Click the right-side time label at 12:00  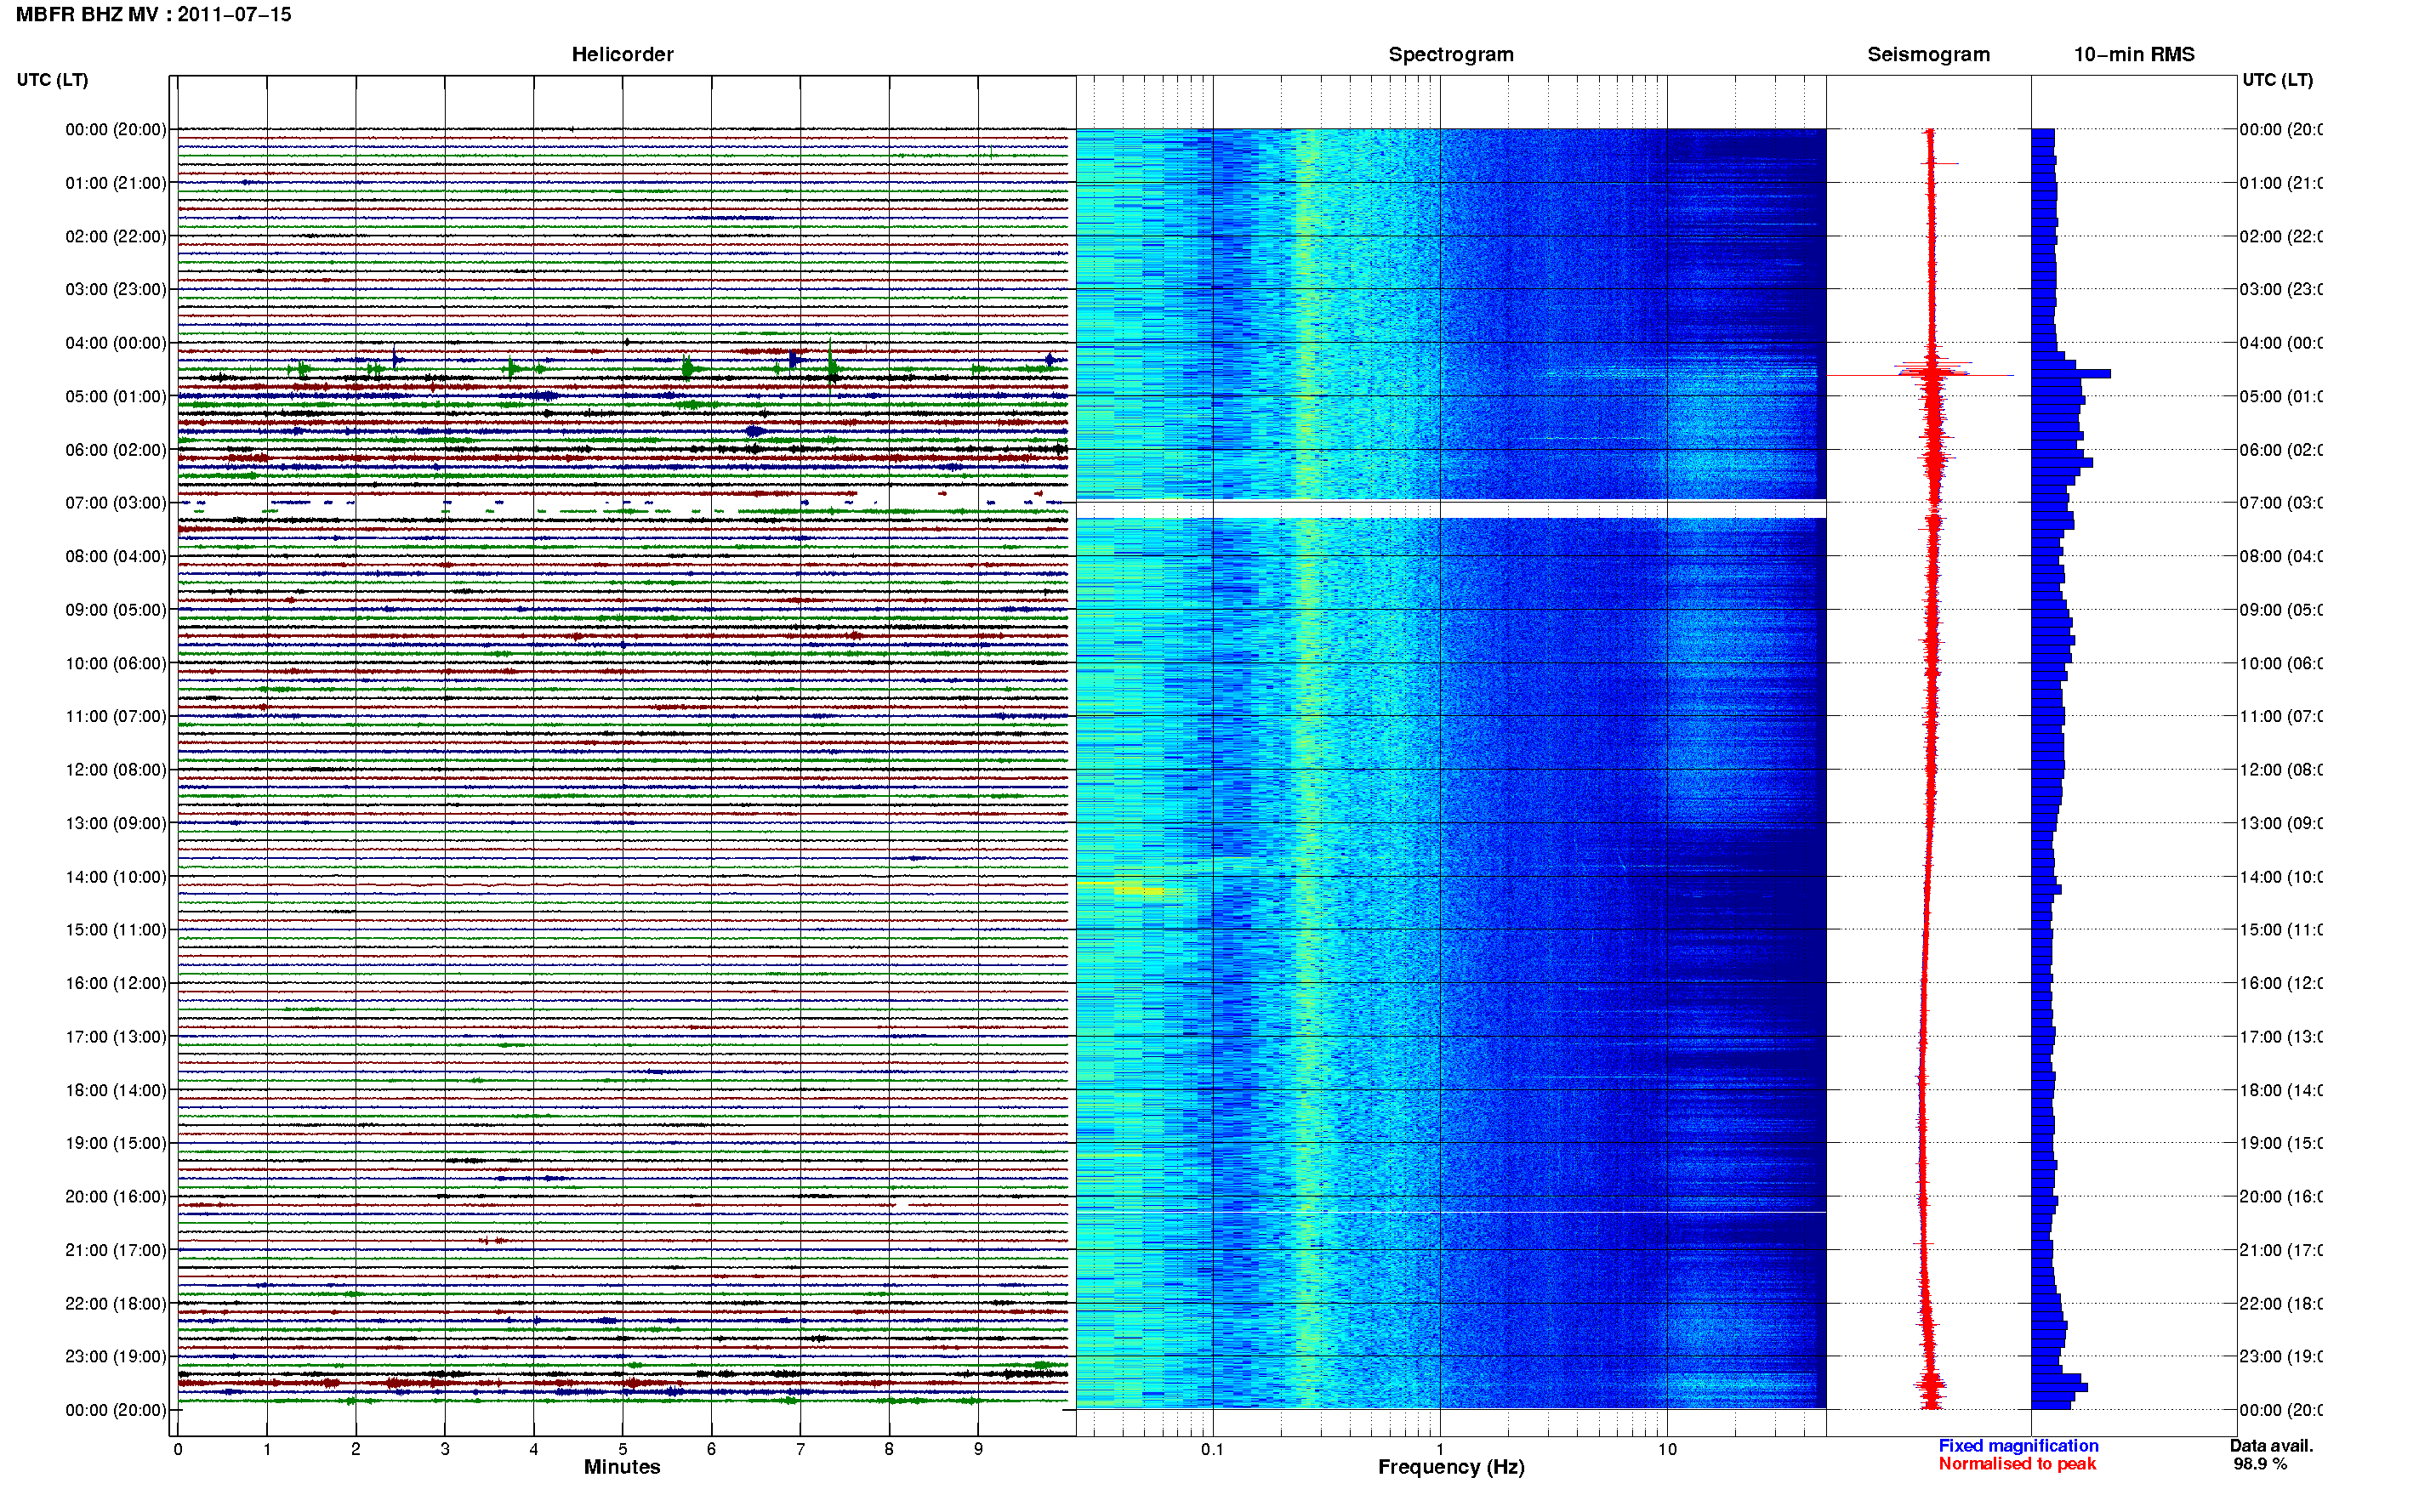point(2280,770)
